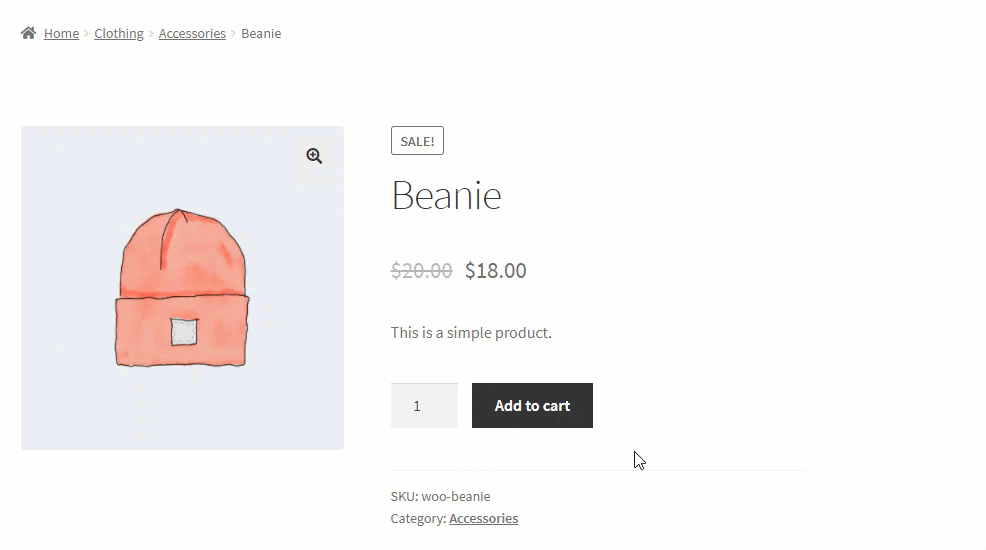Image resolution: width=986 pixels, height=550 pixels.
Task: Open the product image zoom magnifier
Action: tap(314, 156)
